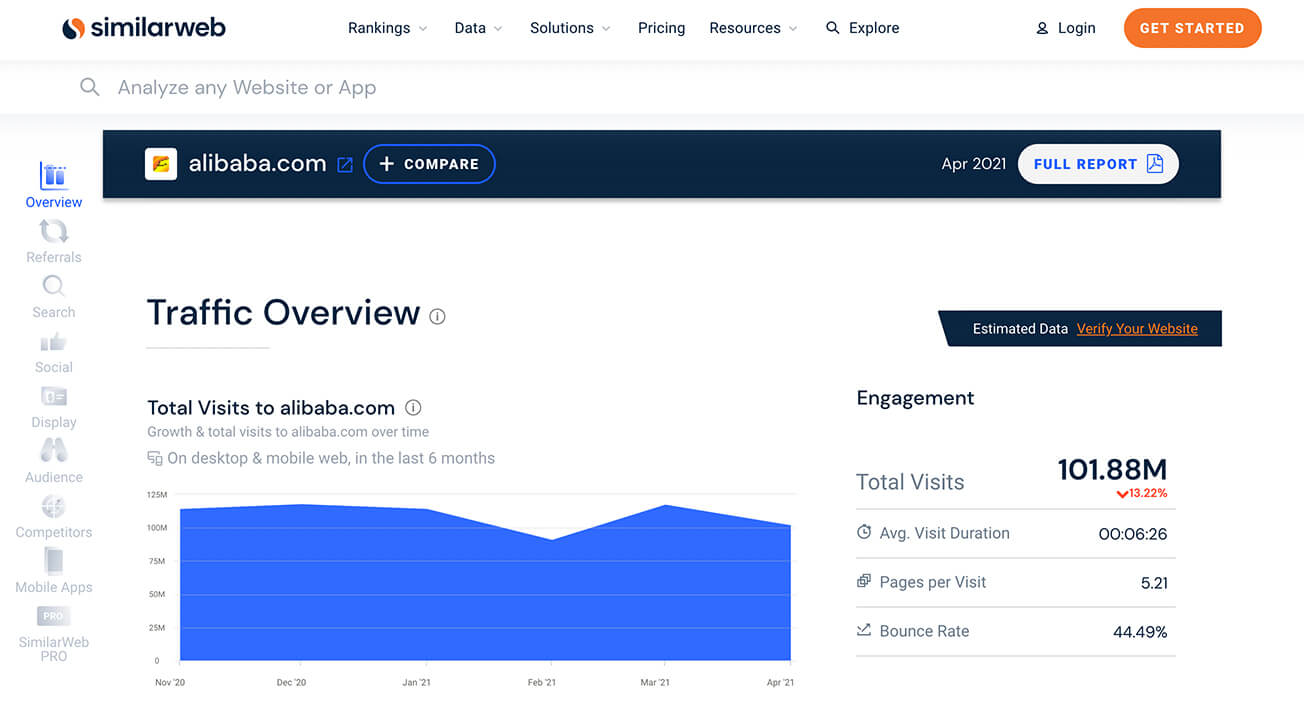Click the SimilarWeb PRO badge
1304x704 pixels.
pos(54,616)
